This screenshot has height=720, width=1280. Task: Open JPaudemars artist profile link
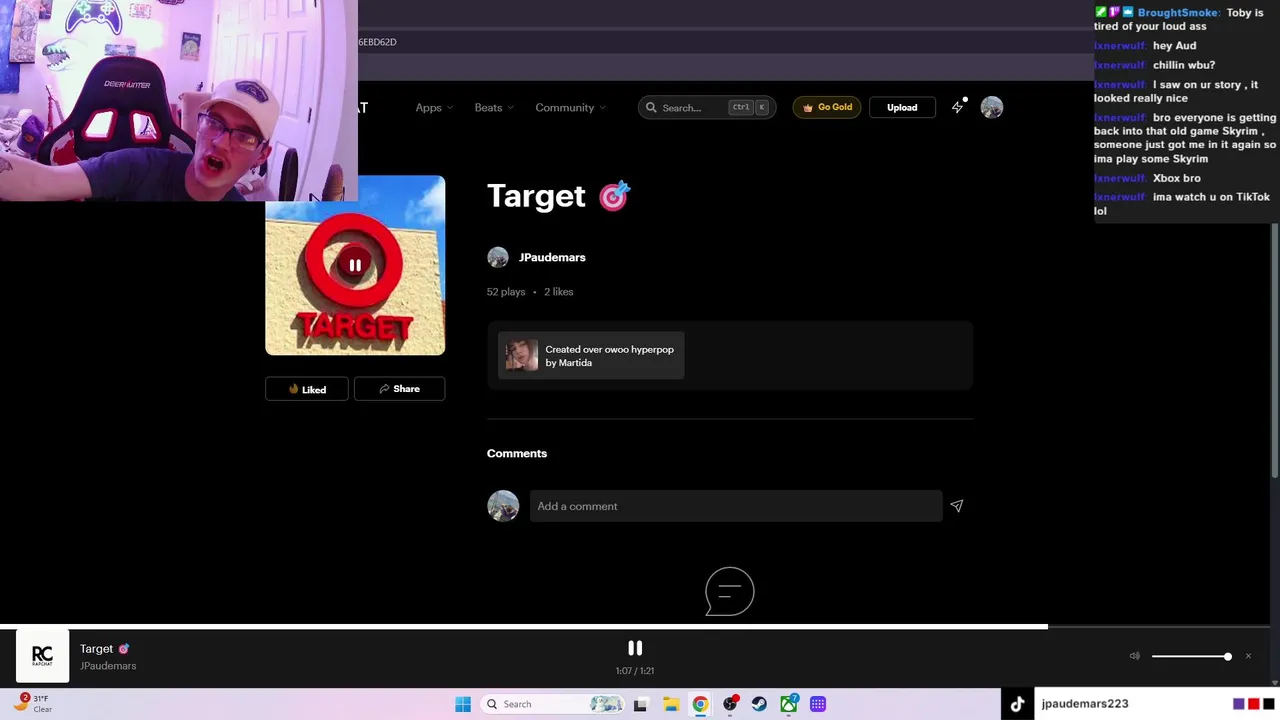click(x=552, y=257)
